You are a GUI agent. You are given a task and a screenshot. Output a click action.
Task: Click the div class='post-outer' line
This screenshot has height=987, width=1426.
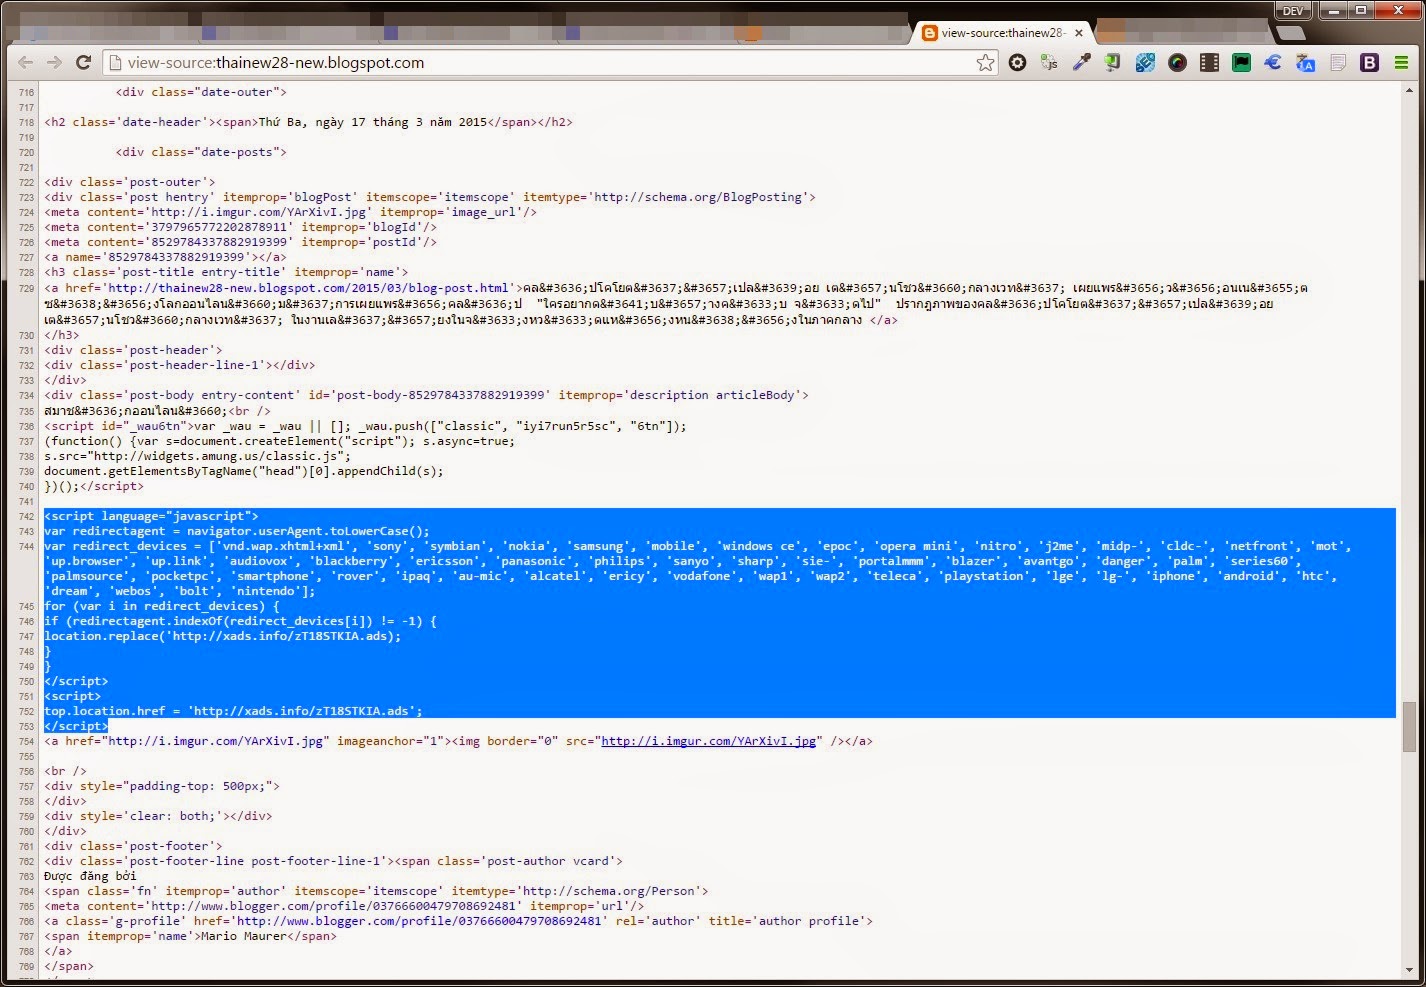coord(130,182)
